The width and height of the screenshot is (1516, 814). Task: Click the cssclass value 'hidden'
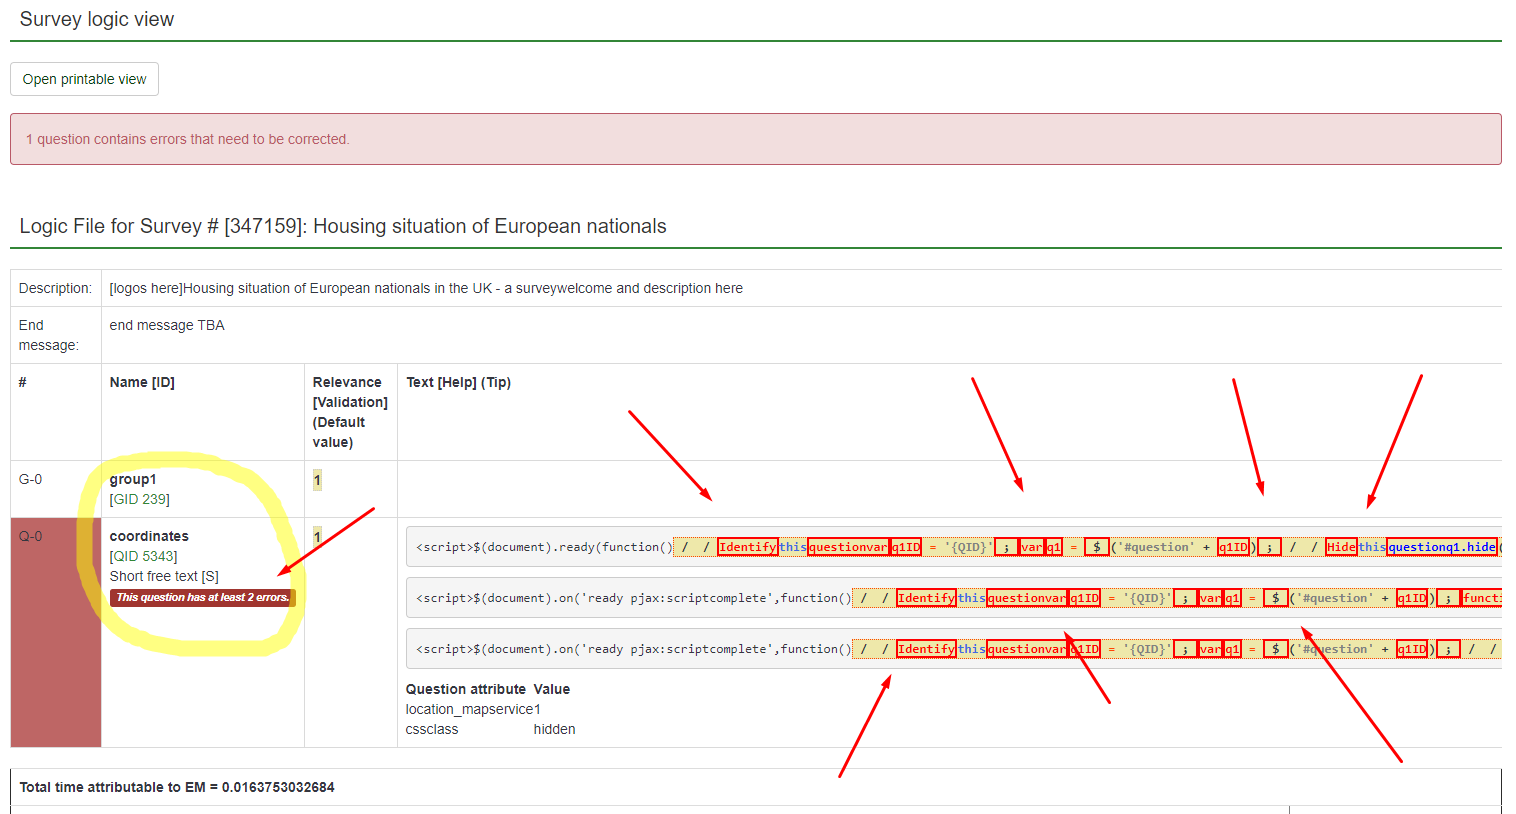(x=554, y=729)
